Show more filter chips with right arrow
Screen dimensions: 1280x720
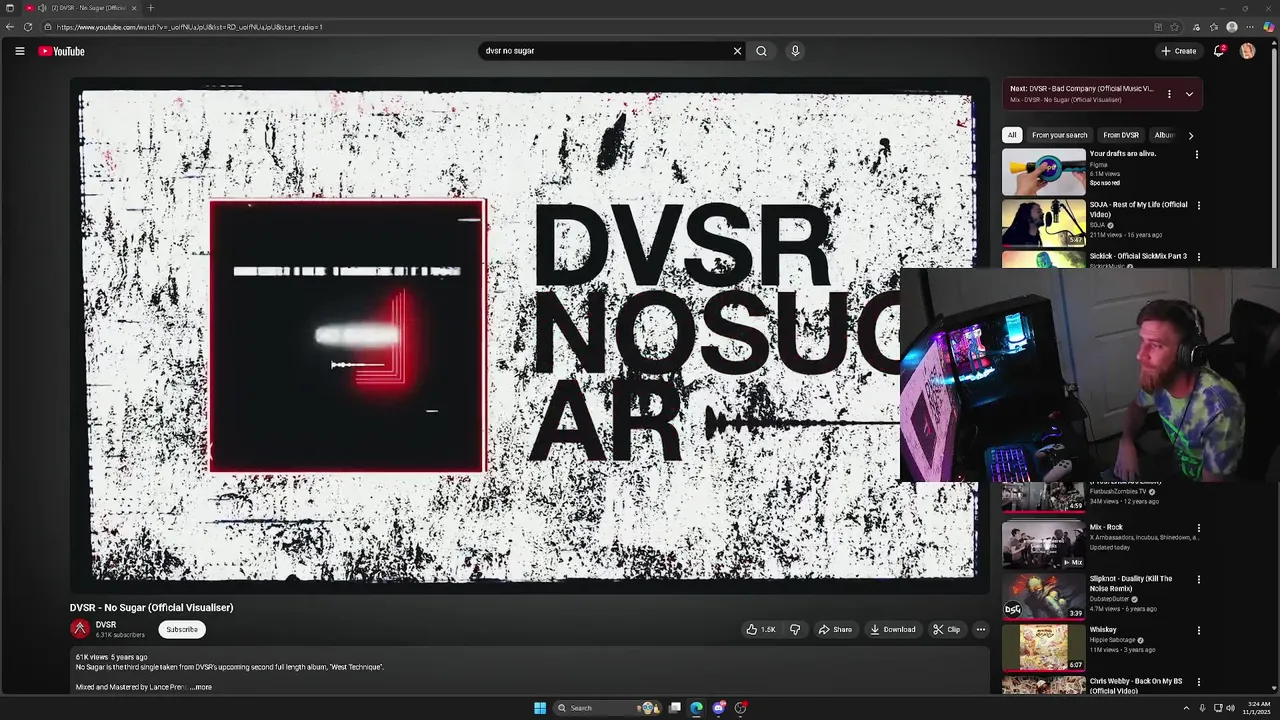(1190, 135)
